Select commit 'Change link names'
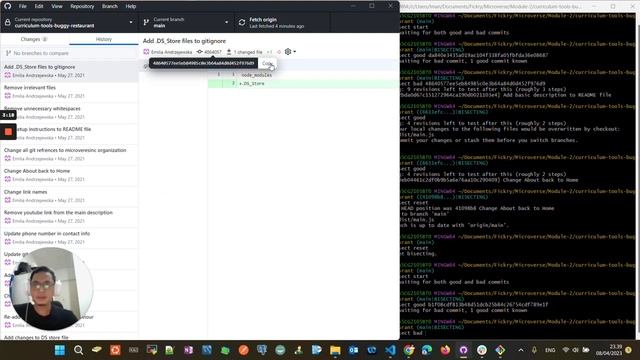This screenshot has width=640, height=360. point(69,196)
